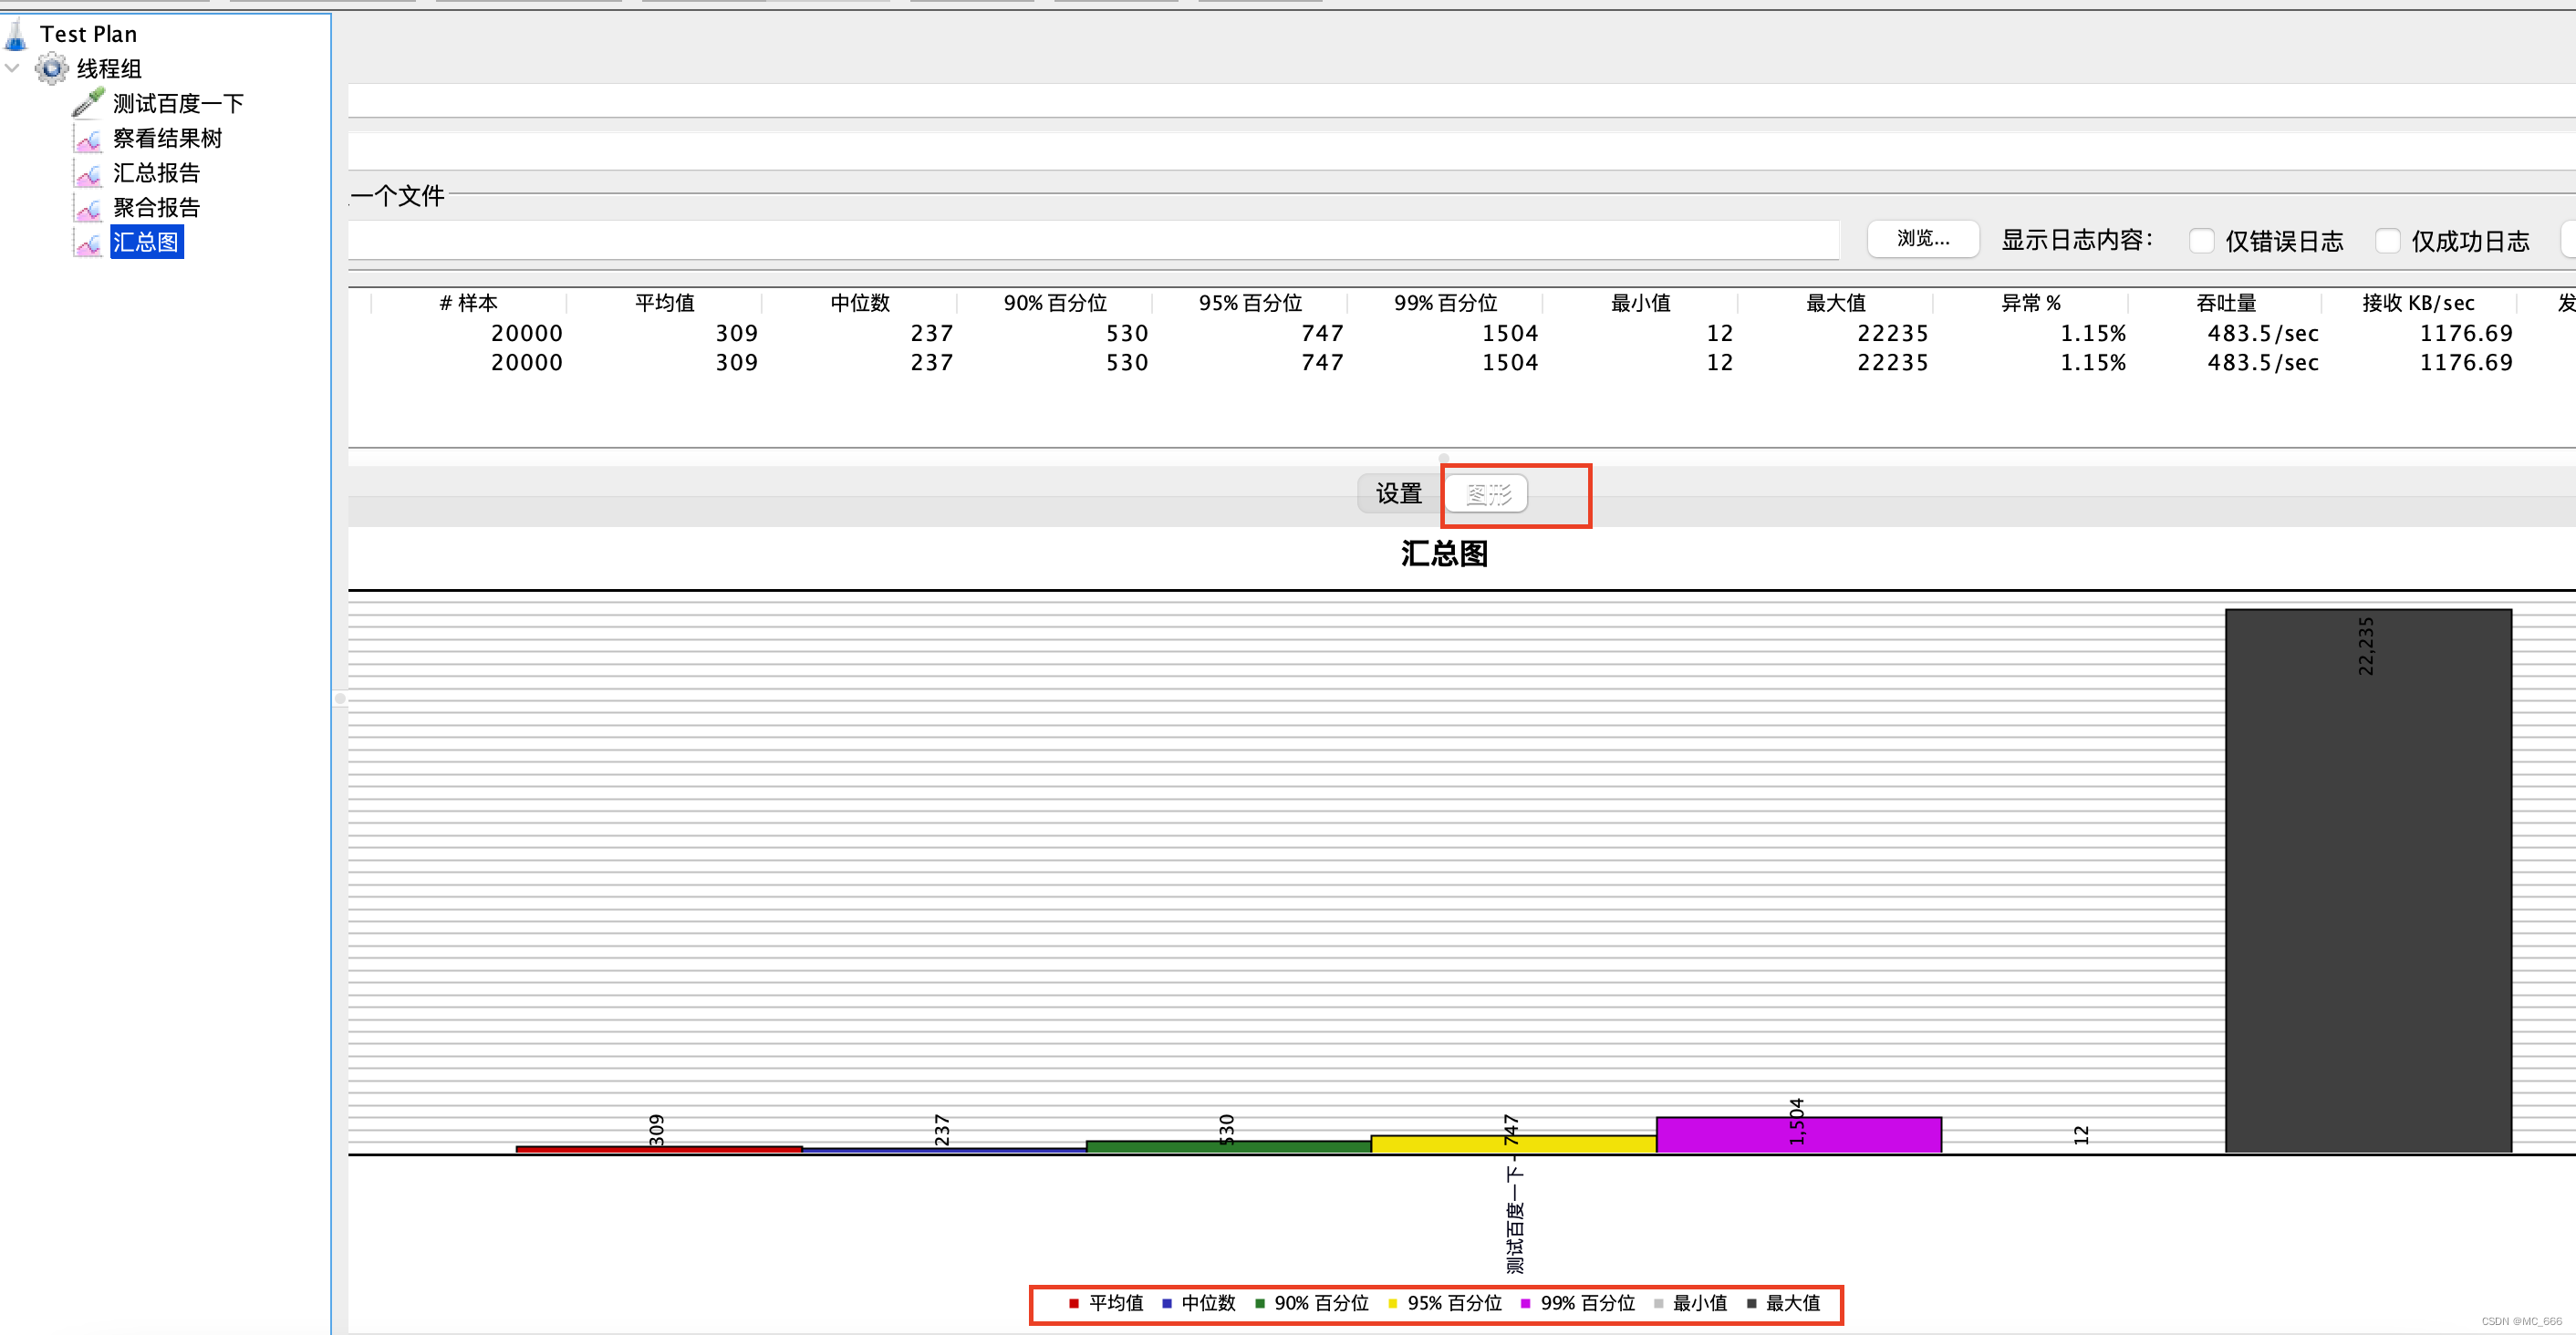The width and height of the screenshot is (2576, 1335).
Task: Click the 最小值 column header
Action: 1640,303
